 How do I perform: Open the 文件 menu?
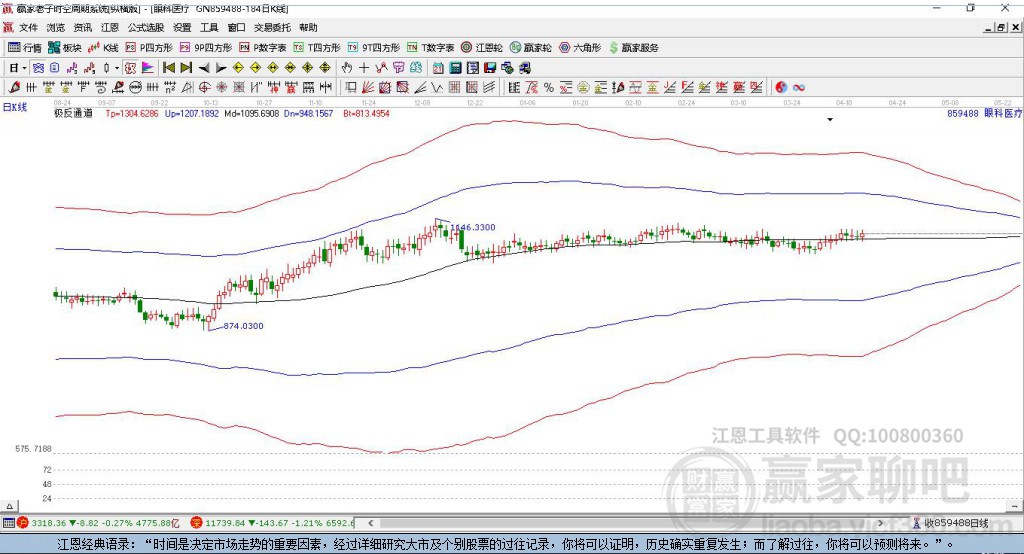pos(28,27)
